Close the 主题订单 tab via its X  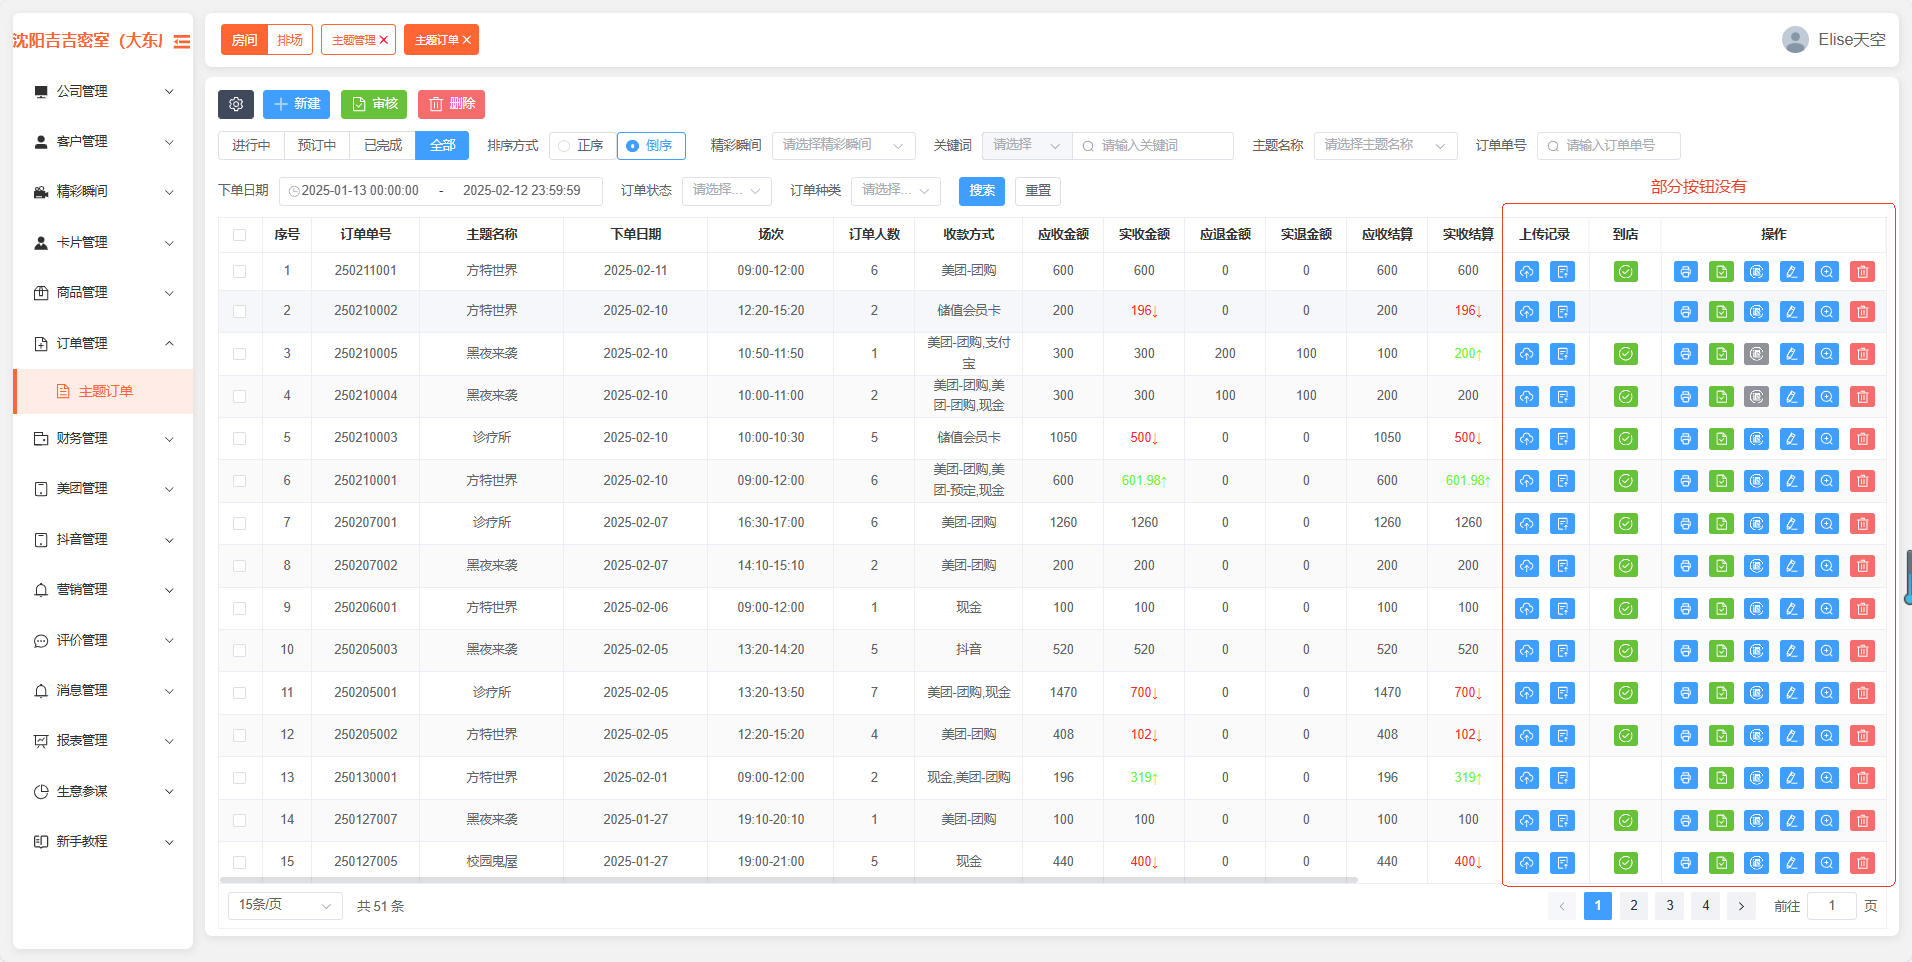point(467,40)
